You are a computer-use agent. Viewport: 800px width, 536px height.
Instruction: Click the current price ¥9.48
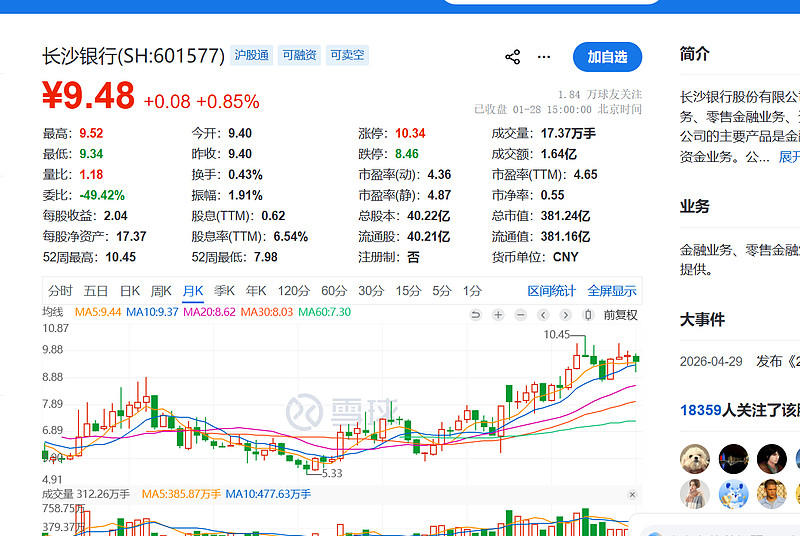click(88, 95)
